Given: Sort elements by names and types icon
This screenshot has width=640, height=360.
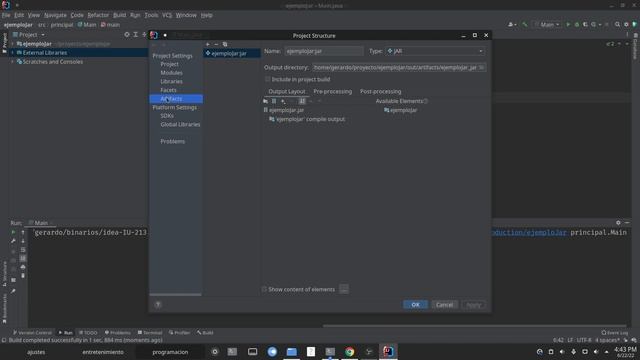Looking at the screenshot, I should pyautogui.click(x=302, y=101).
